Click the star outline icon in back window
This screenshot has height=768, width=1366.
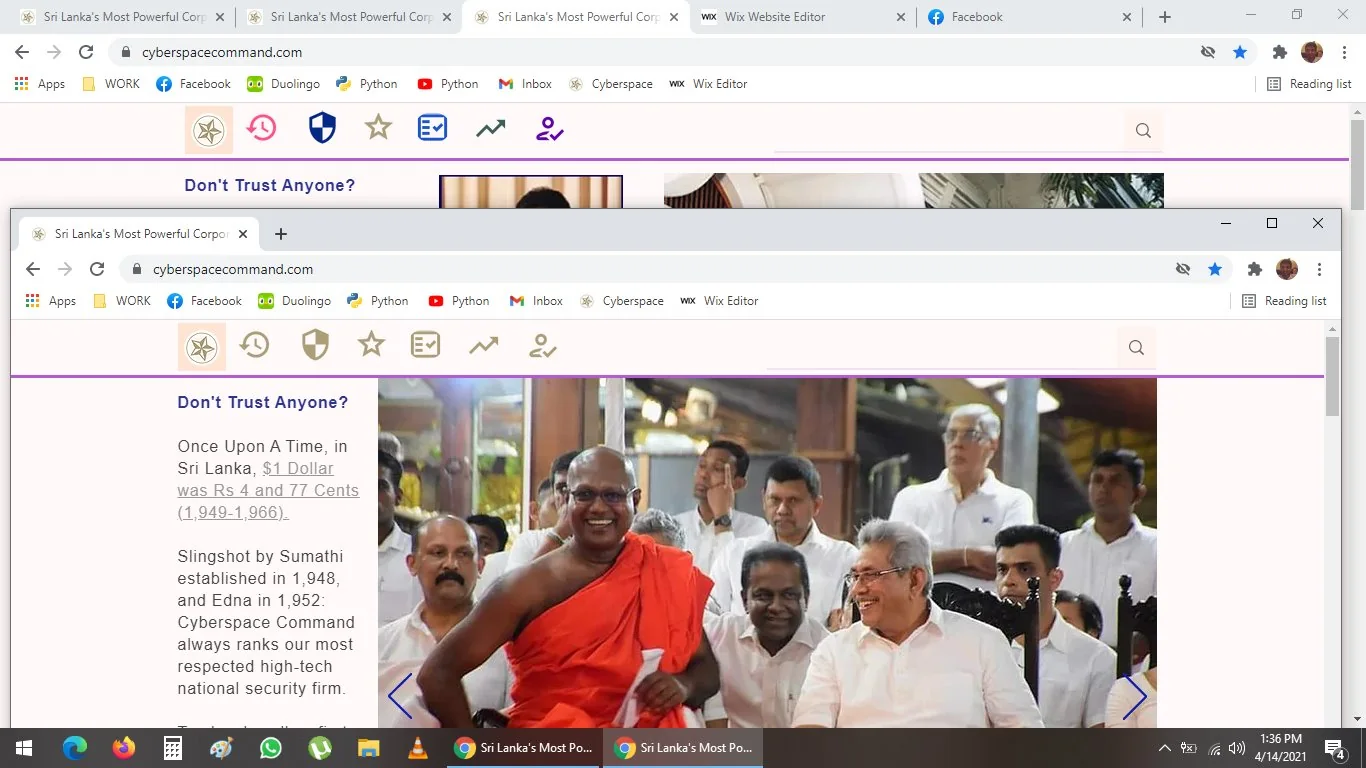coord(378,128)
